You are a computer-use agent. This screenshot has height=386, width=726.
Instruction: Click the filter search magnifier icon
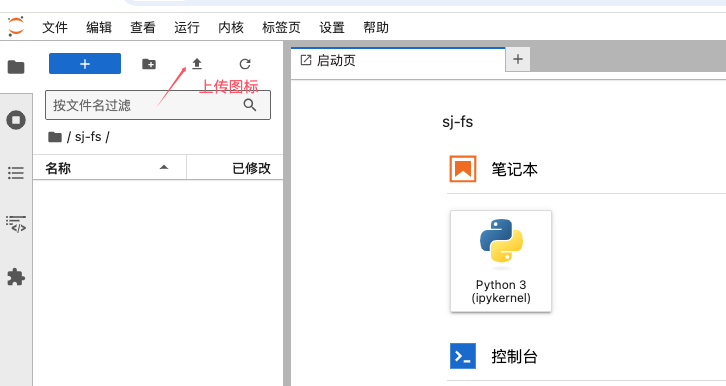tap(250, 105)
